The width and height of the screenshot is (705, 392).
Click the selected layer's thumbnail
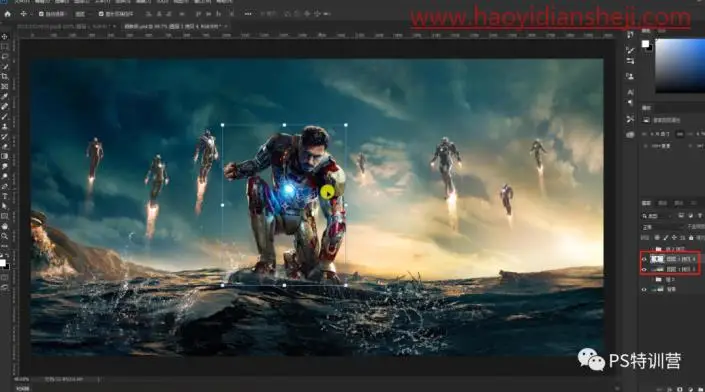657,259
